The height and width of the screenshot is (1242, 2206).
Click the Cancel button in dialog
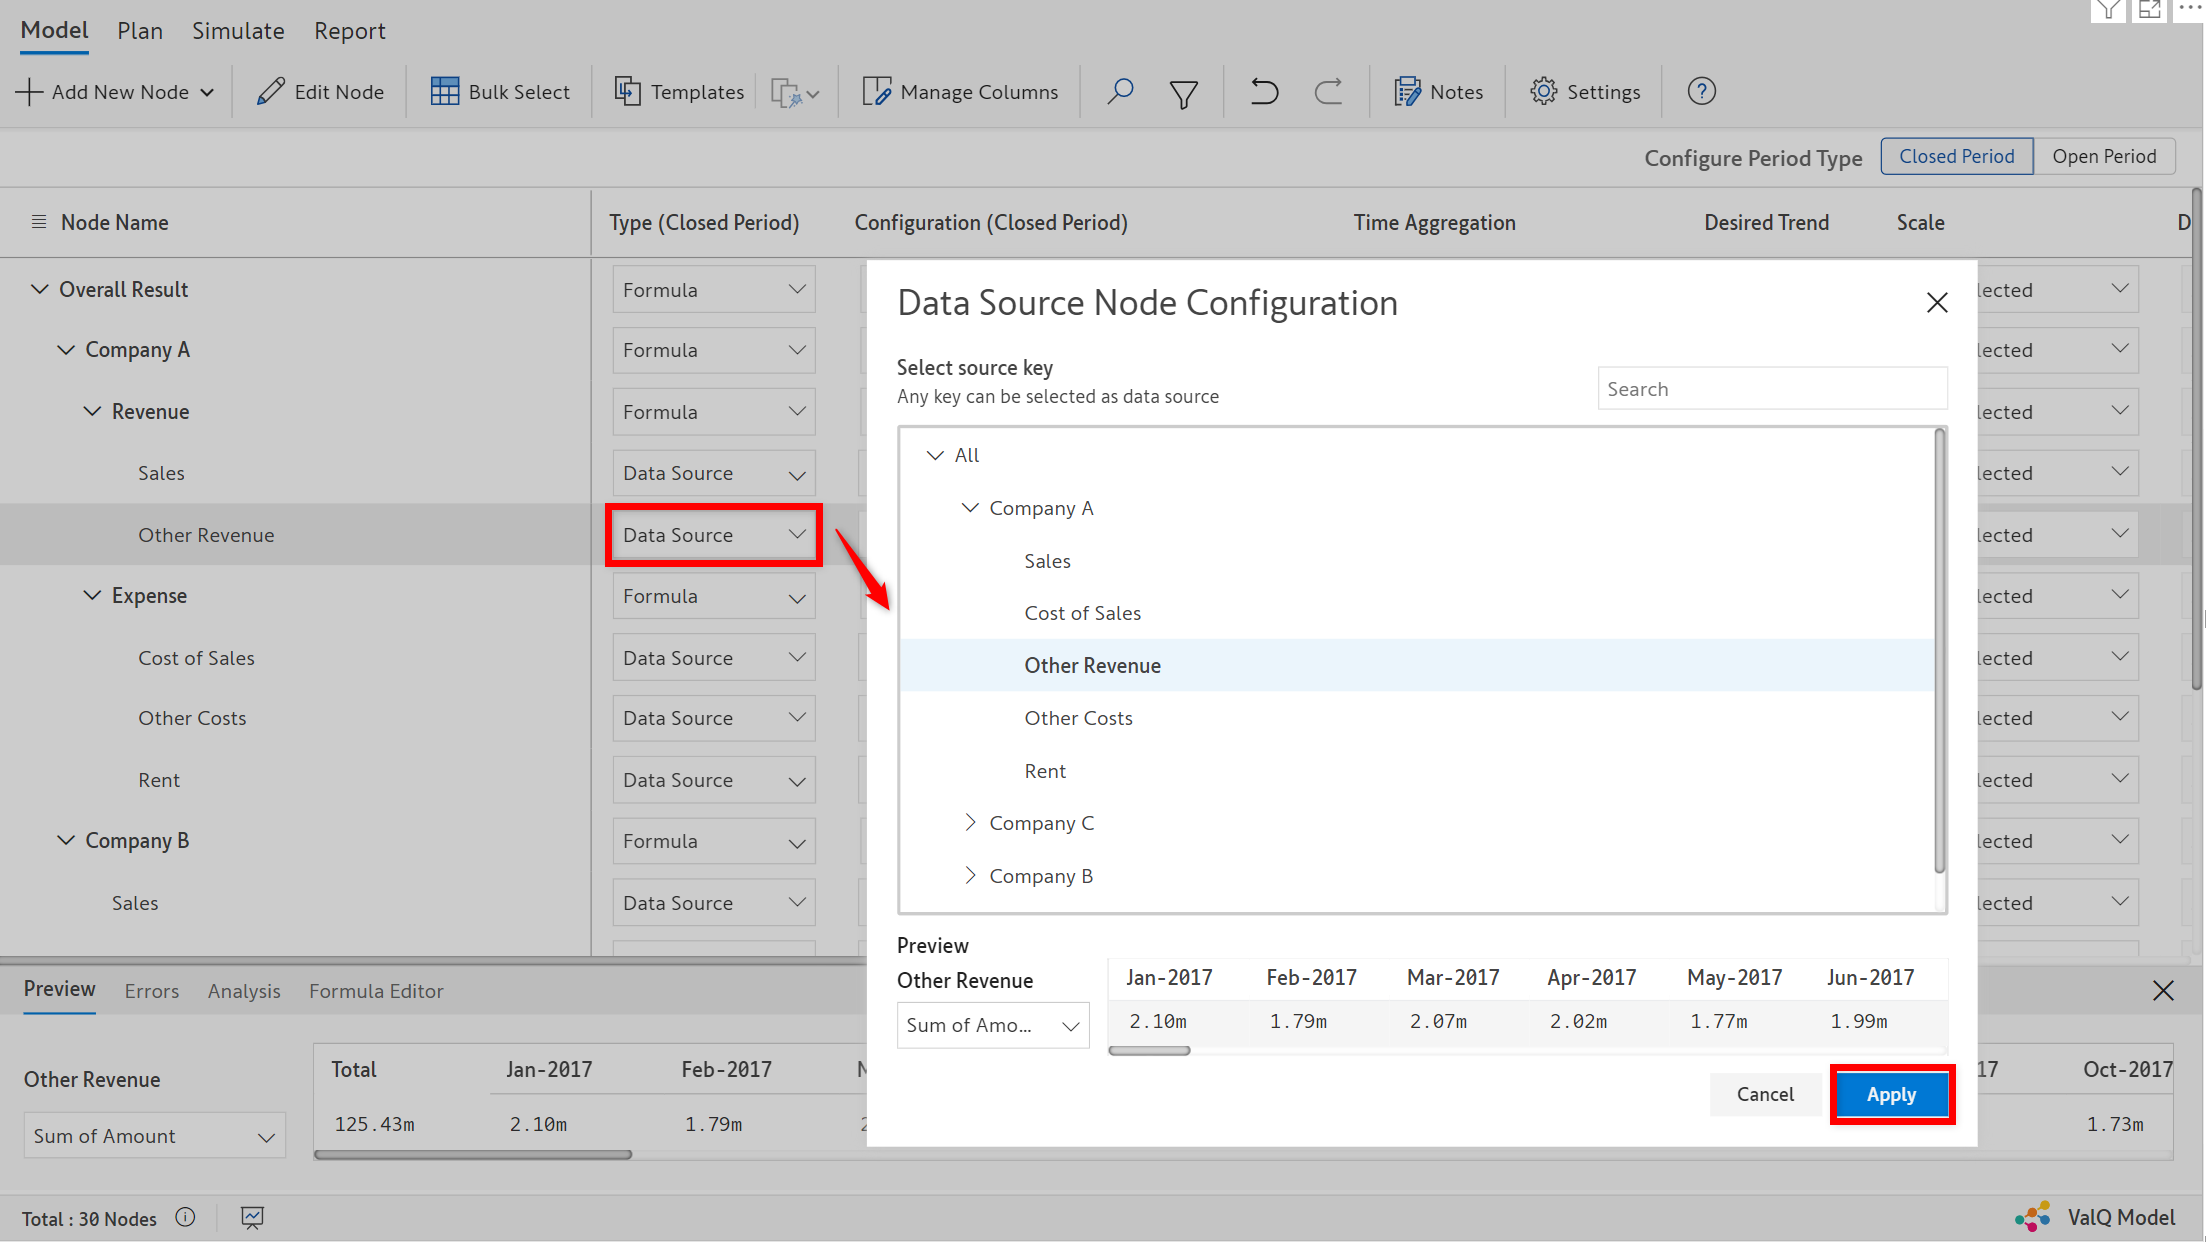pos(1765,1094)
